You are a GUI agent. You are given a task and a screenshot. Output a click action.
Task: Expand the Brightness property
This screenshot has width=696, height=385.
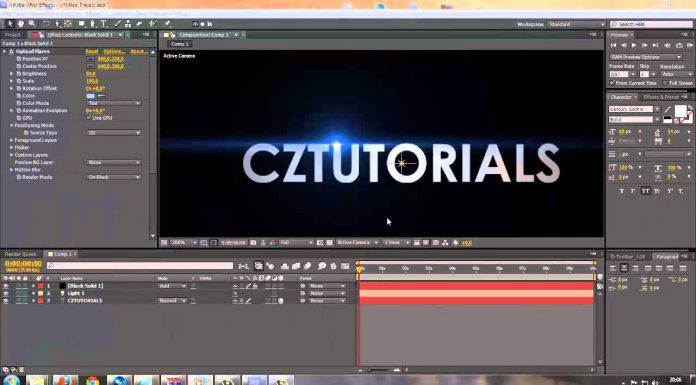tap(12, 74)
